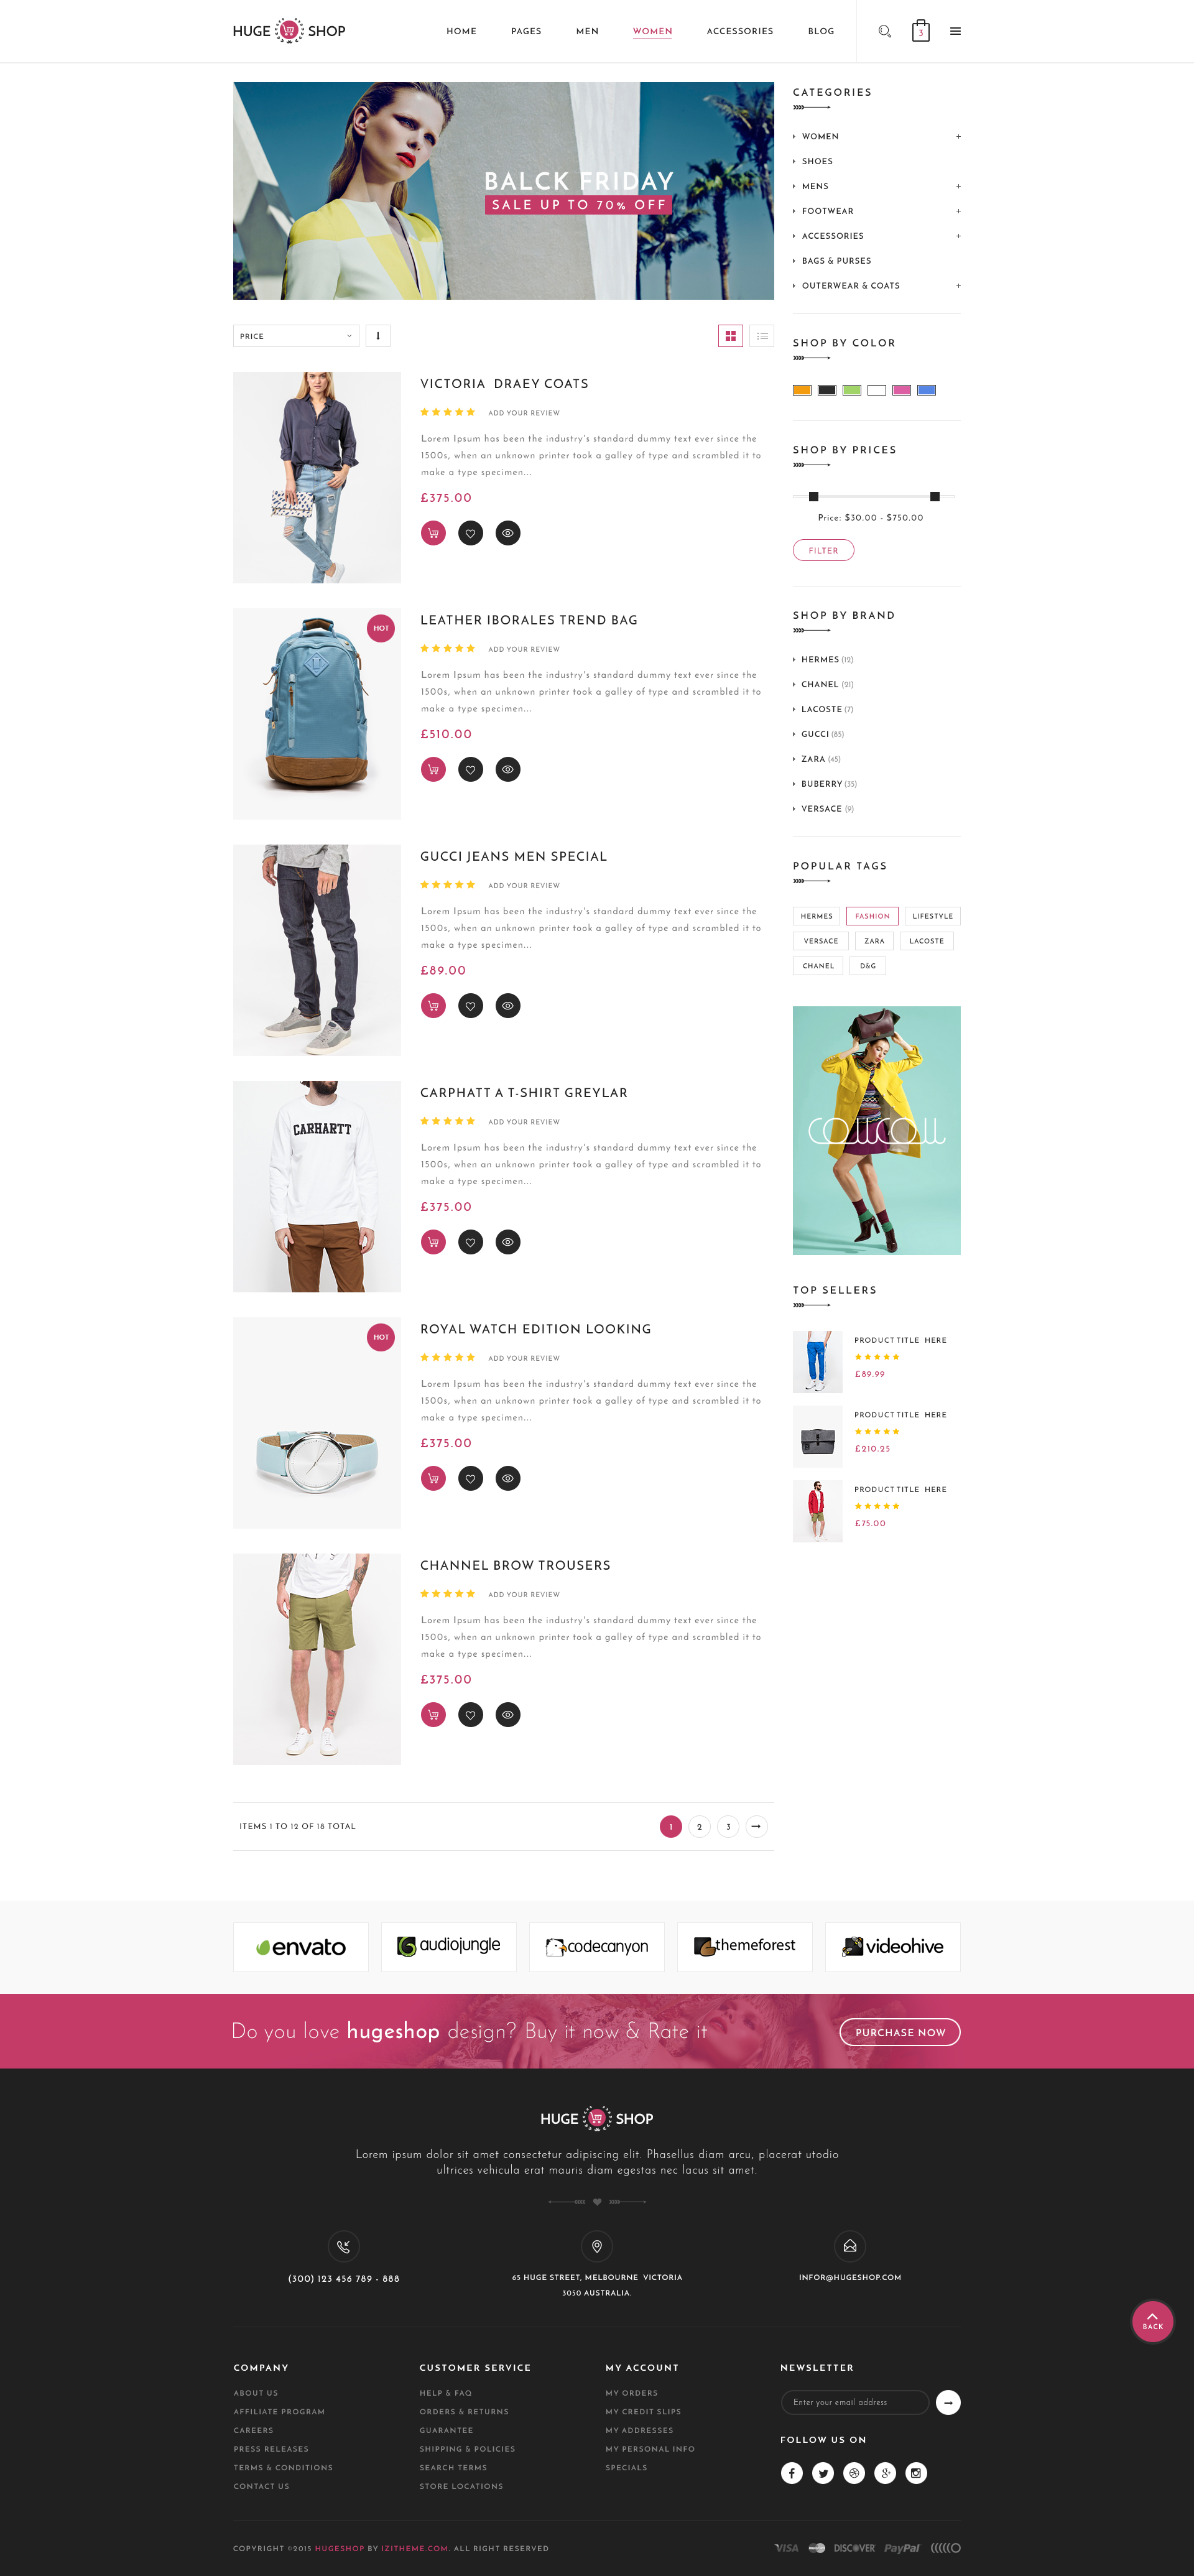Click the Twitter icon in footer
1194x2576 pixels.
tap(822, 2473)
